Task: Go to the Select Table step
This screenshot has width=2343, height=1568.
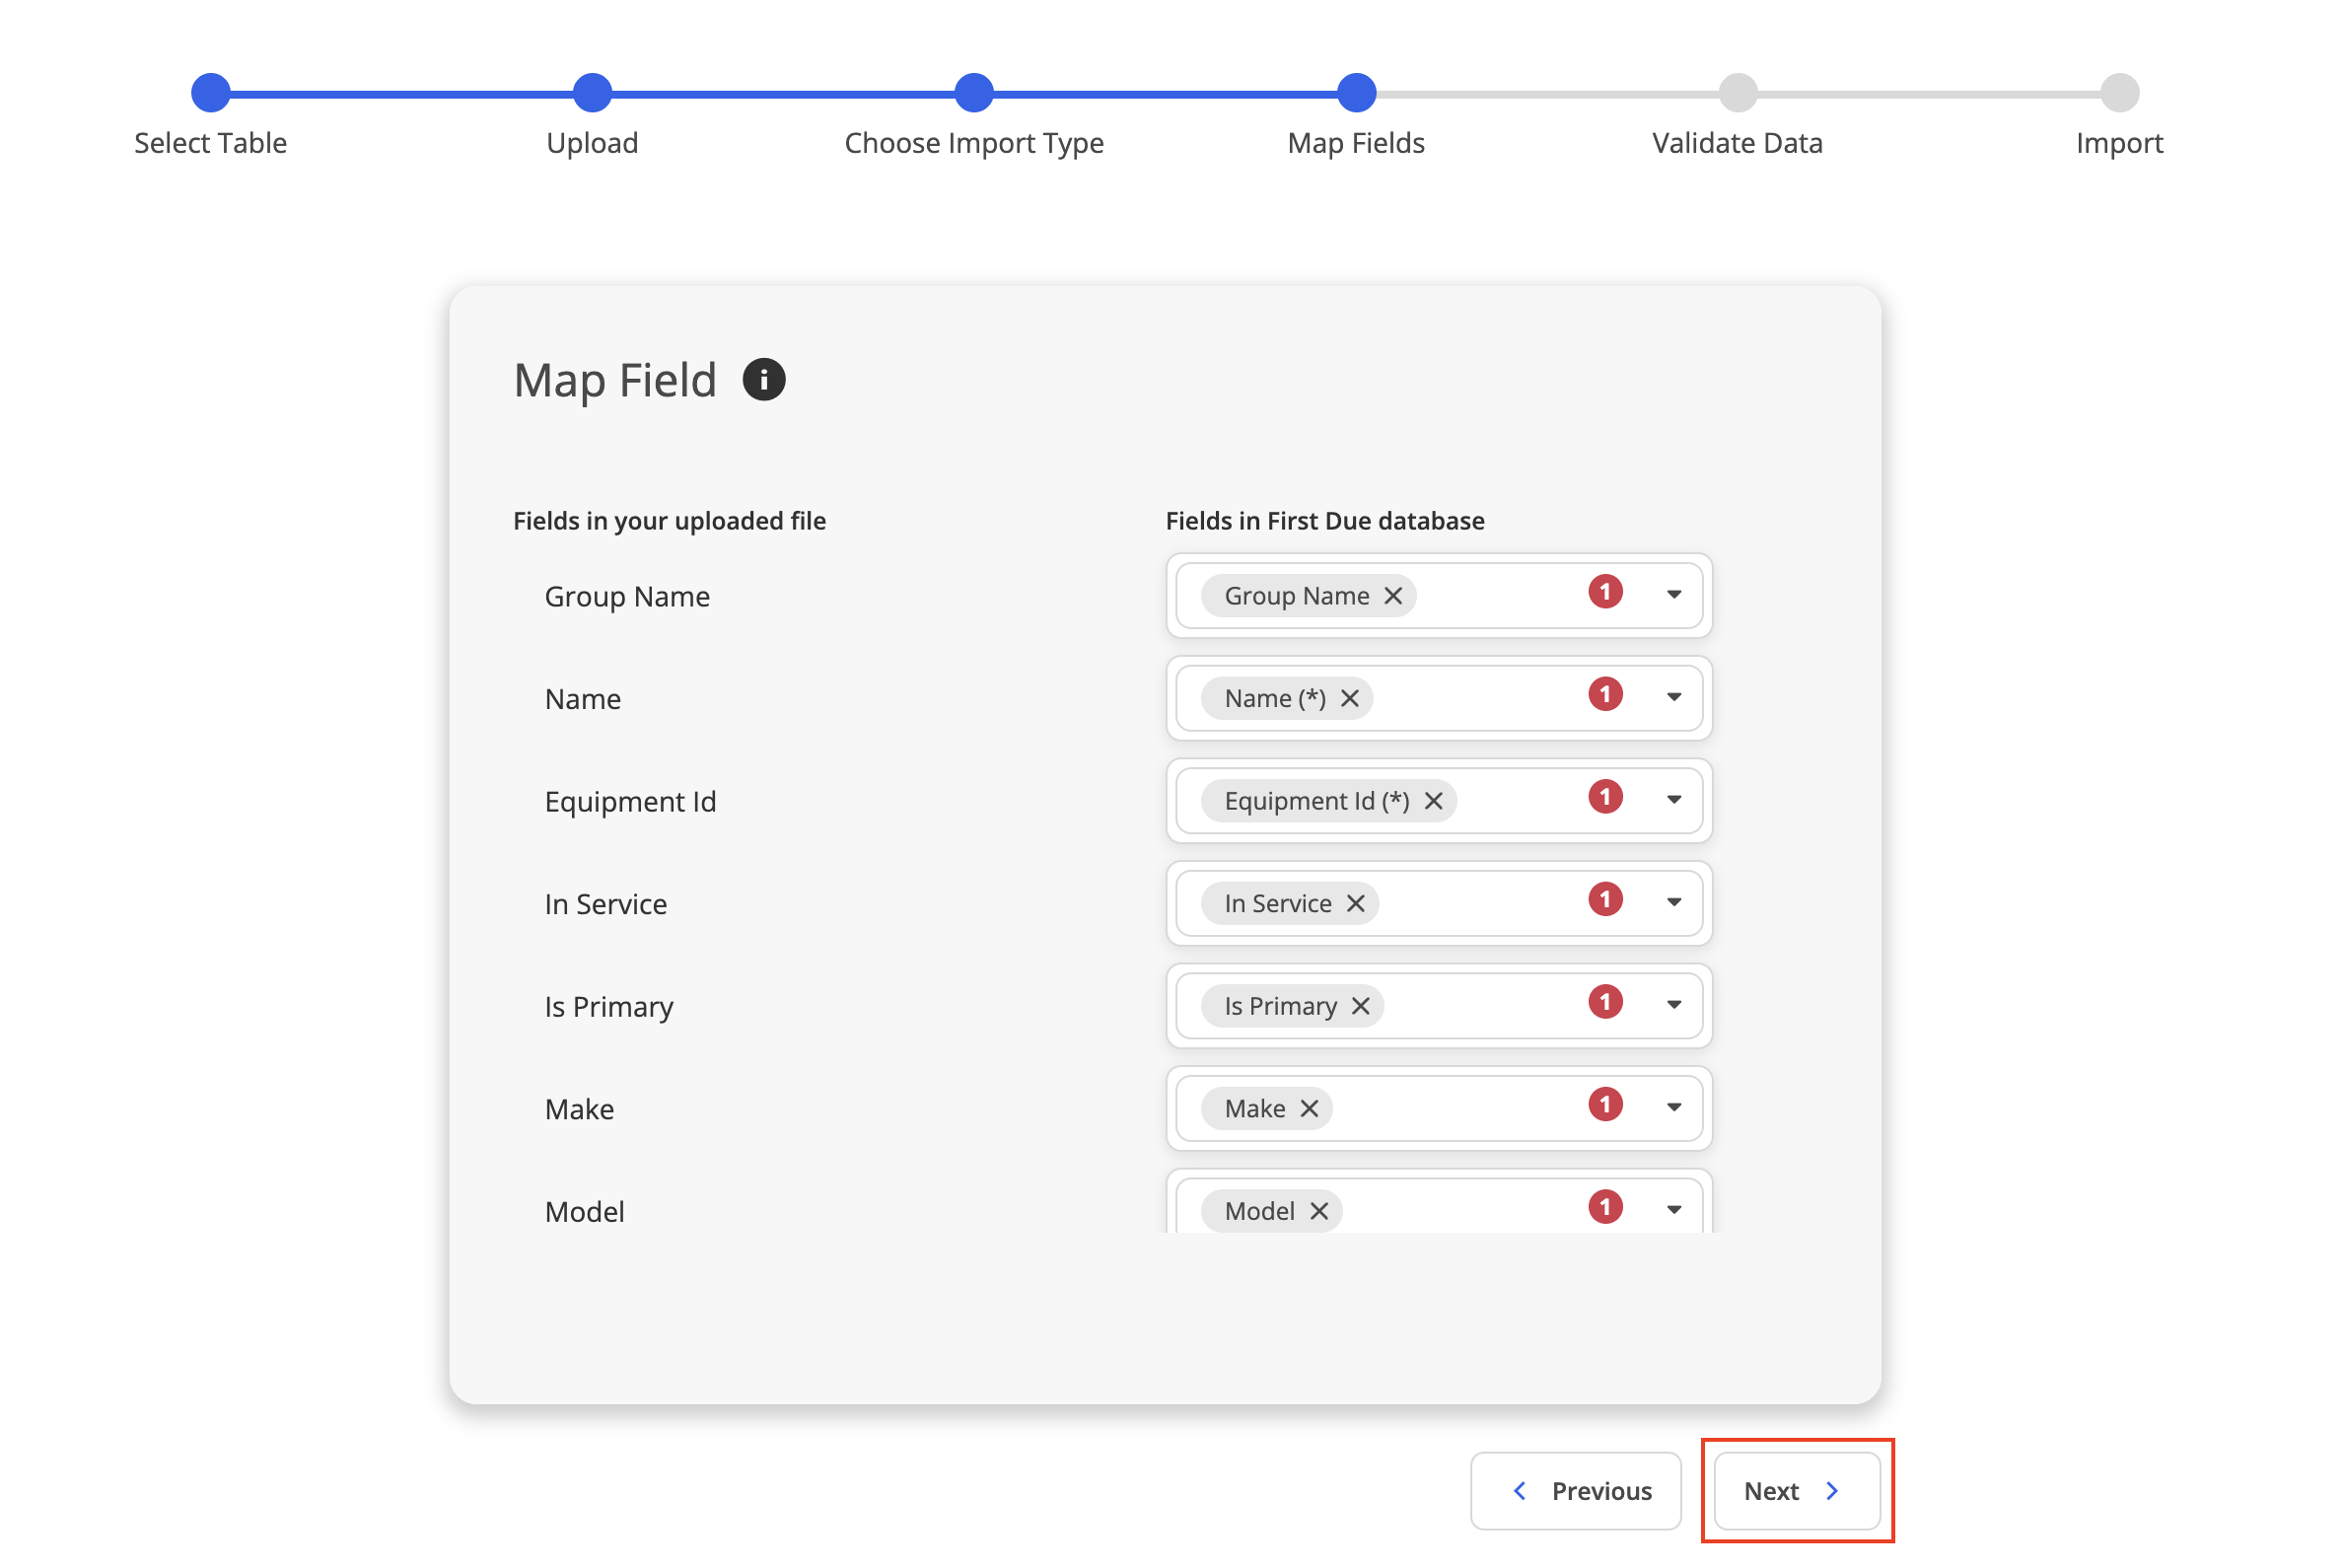Action: point(211,93)
